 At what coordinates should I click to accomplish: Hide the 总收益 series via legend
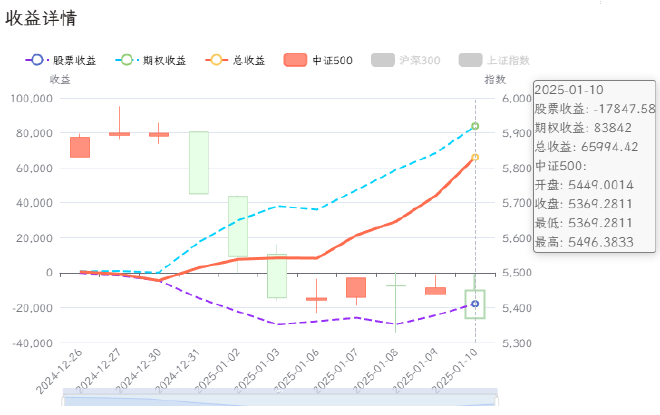(237, 61)
